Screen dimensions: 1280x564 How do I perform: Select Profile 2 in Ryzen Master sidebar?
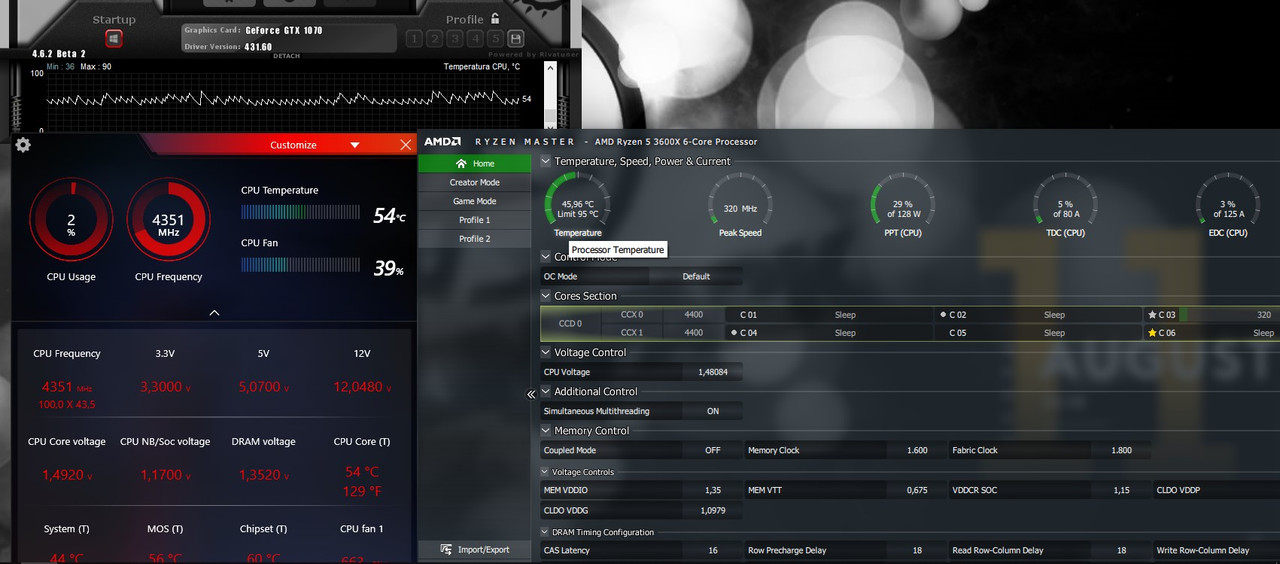coord(475,239)
